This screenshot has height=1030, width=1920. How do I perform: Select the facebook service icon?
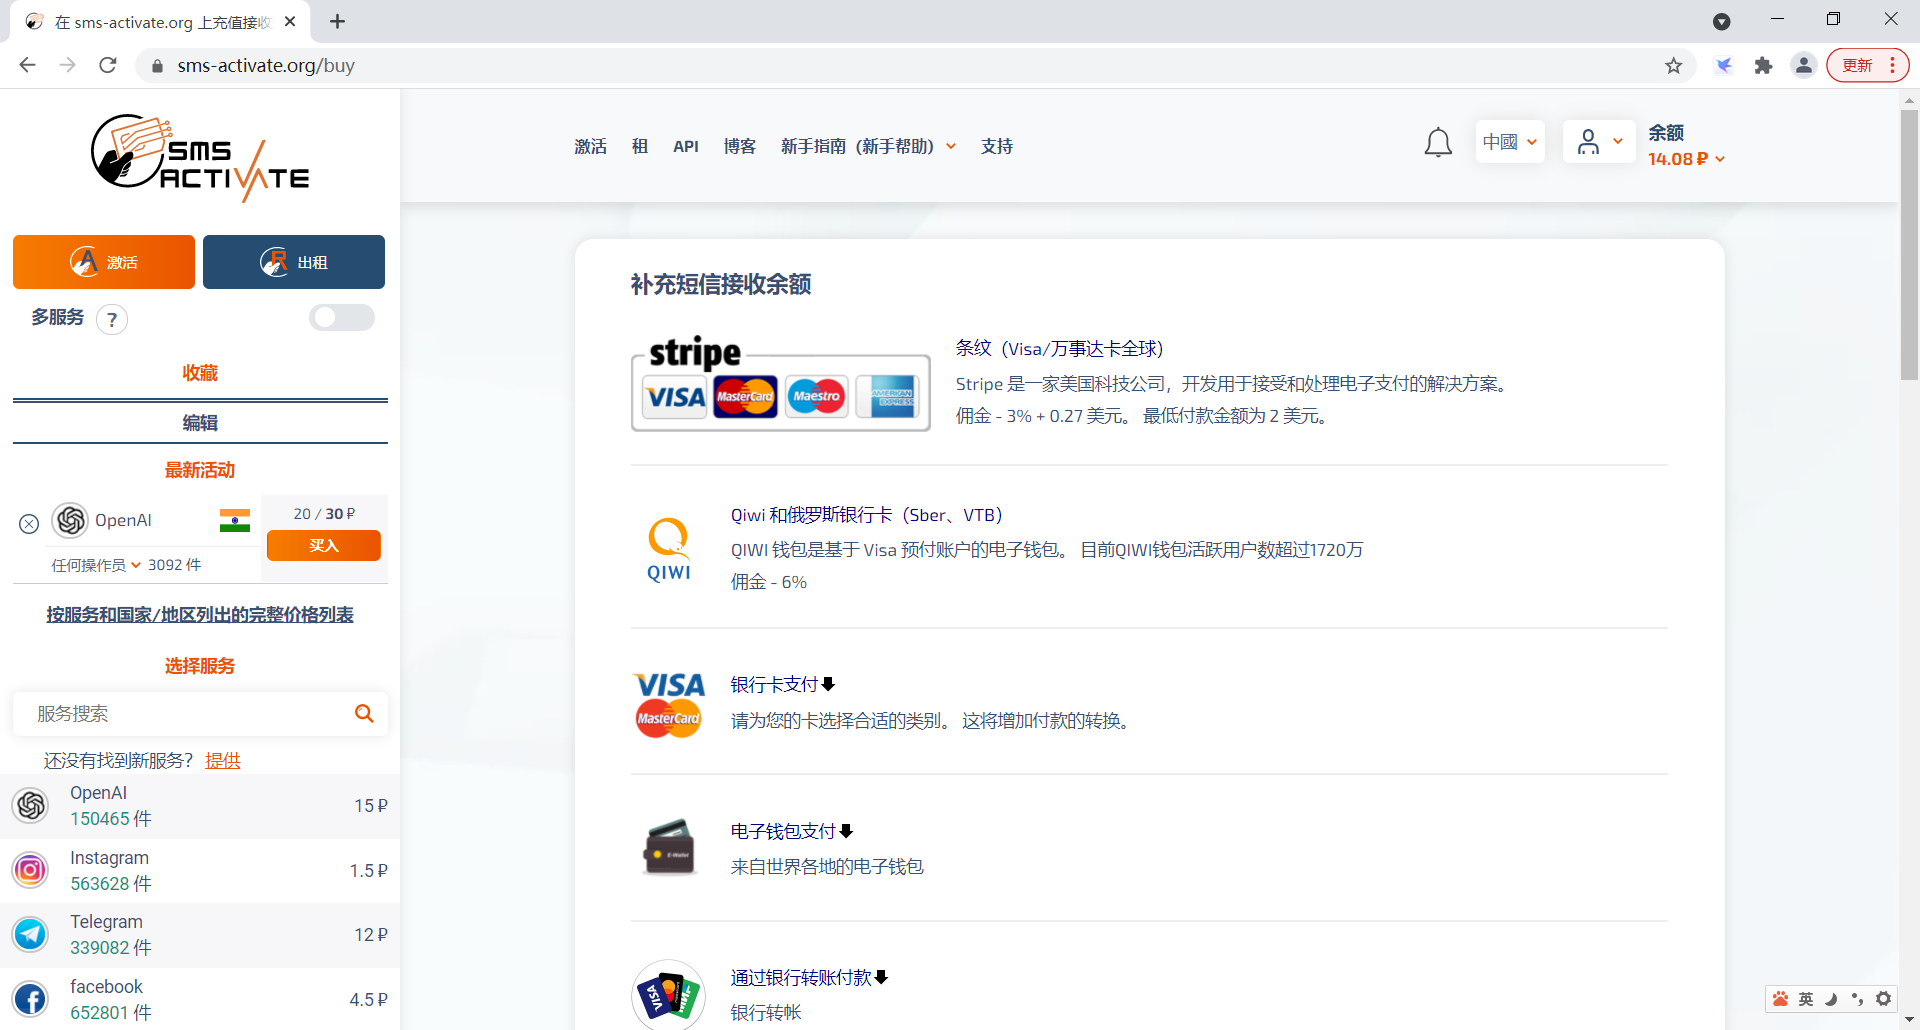click(x=31, y=999)
